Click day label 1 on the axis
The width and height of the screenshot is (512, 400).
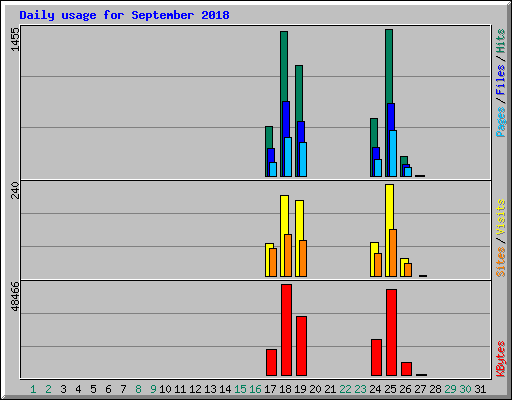(33, 389)
